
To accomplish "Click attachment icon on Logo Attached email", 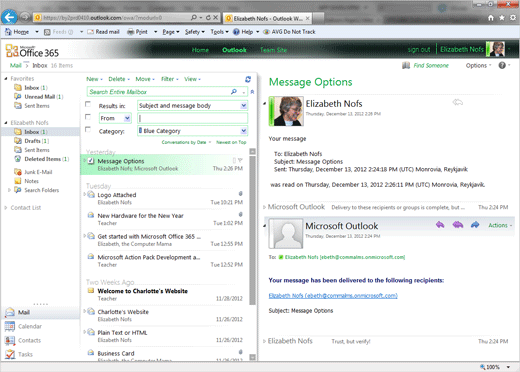I will (240, 194).
